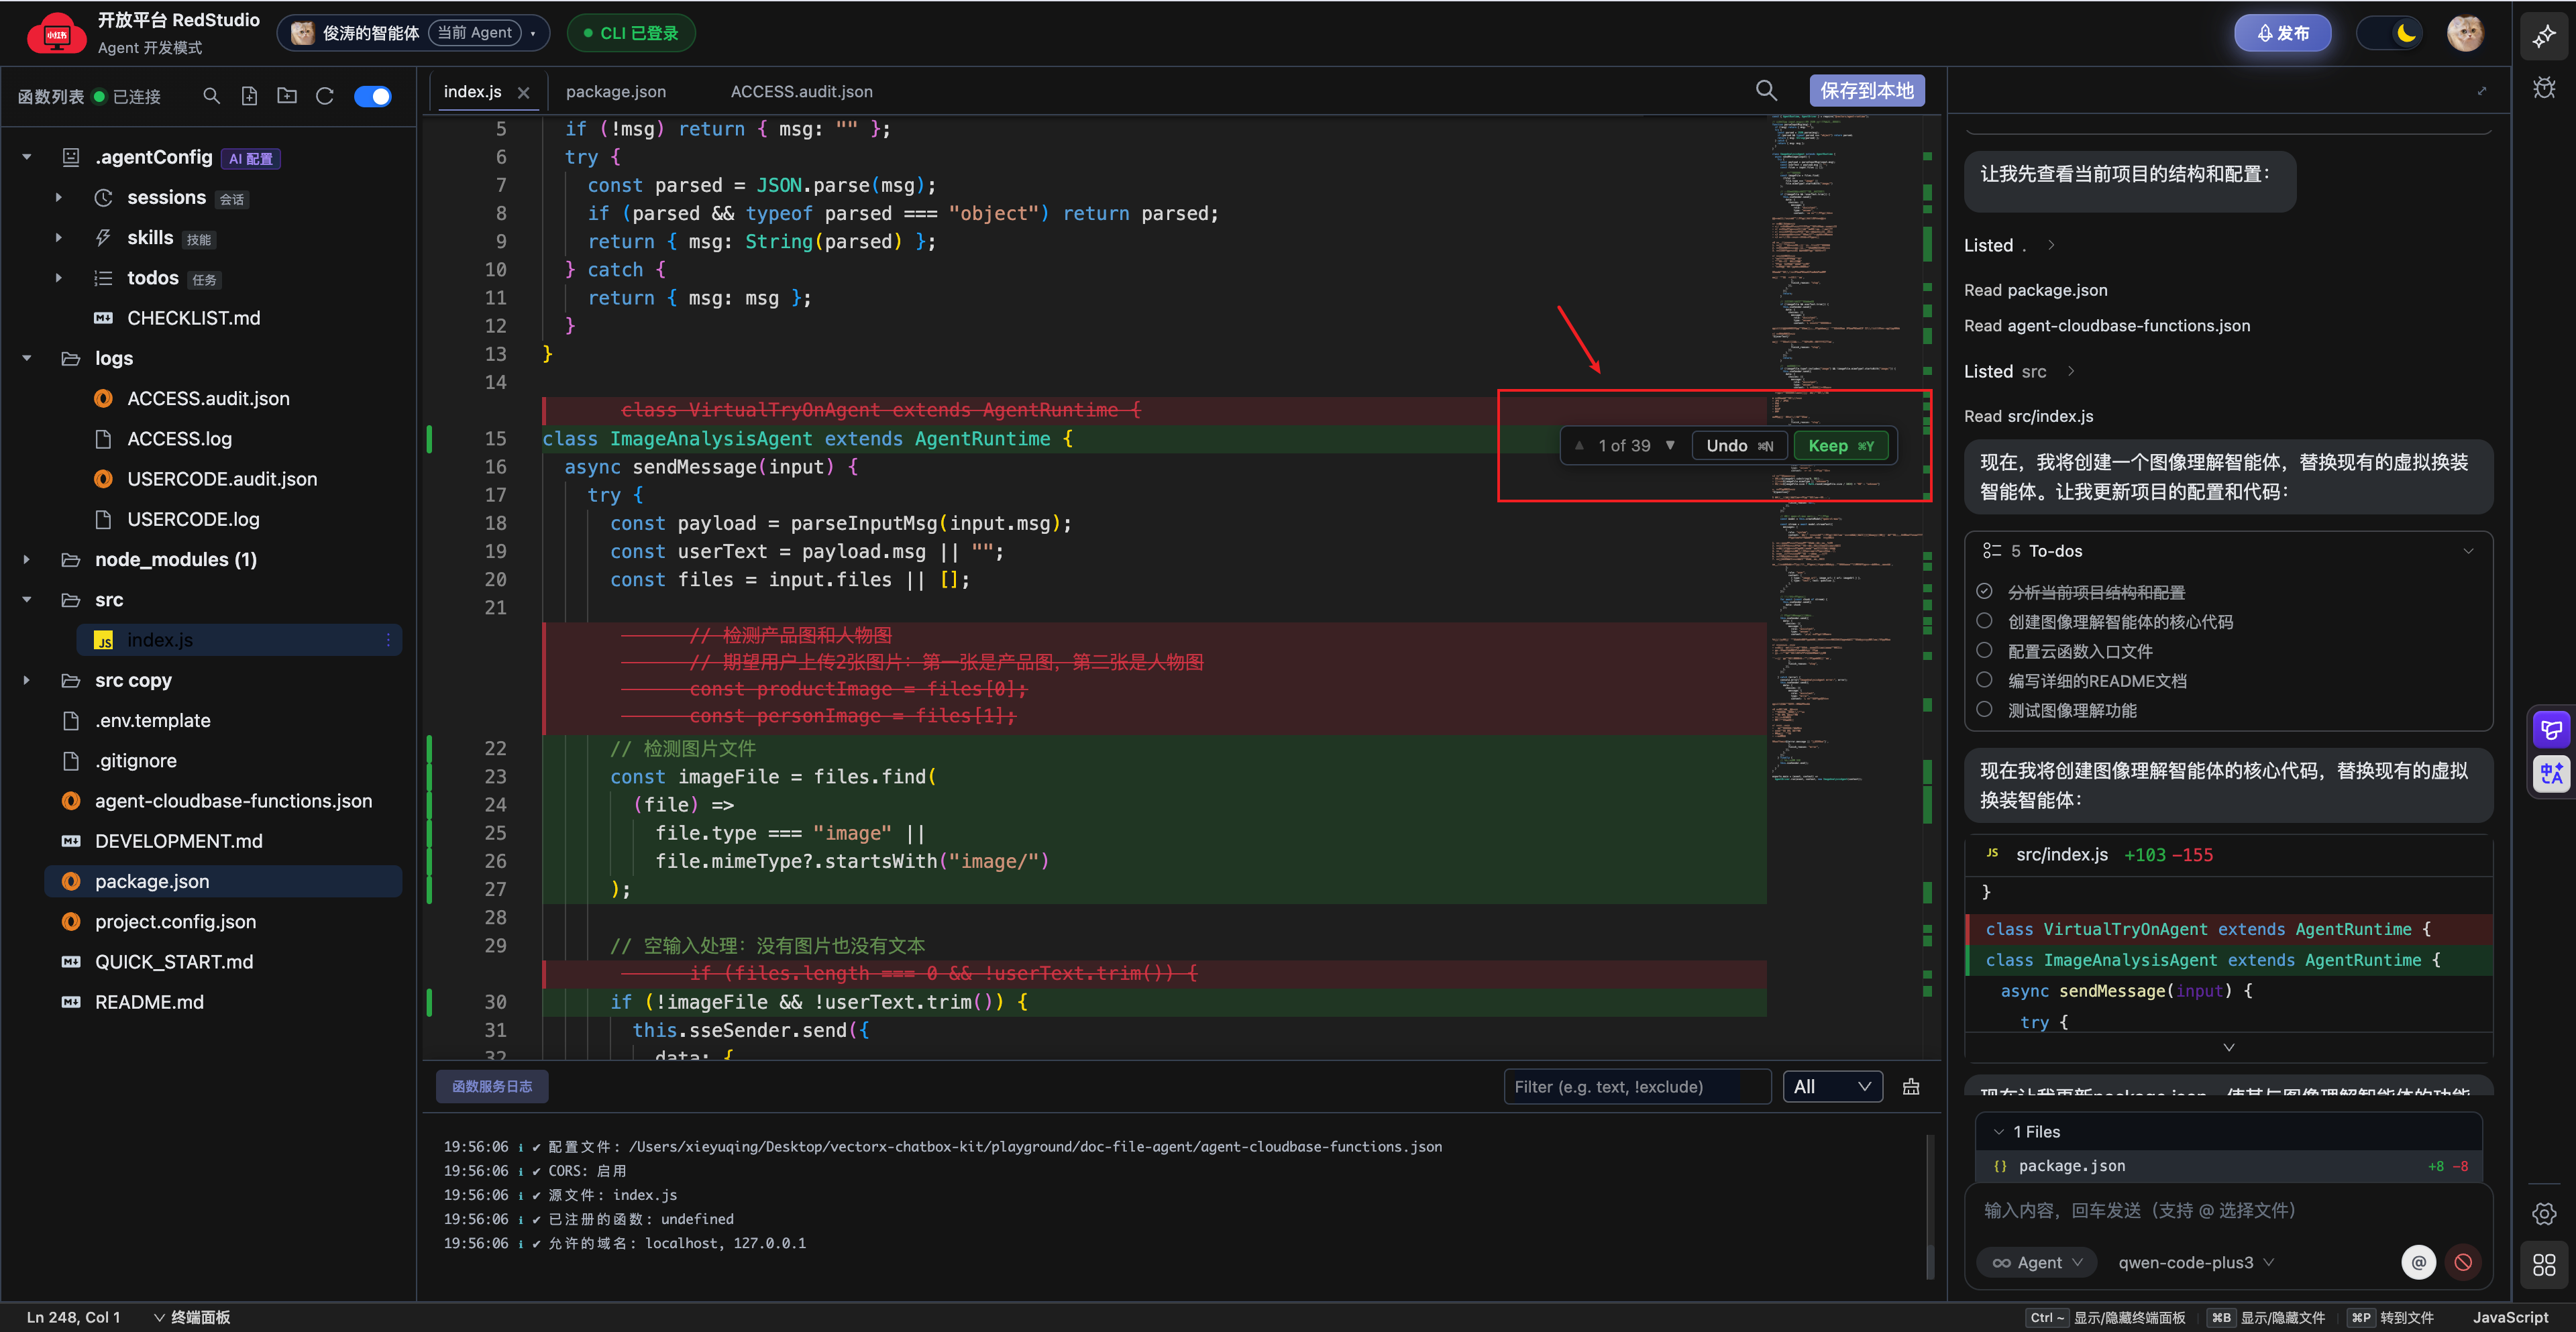Screen dimensions: 2576x1332
Task: Open the 俊涛的智能体 agent selector dropdown
Action: coord(413,33)
